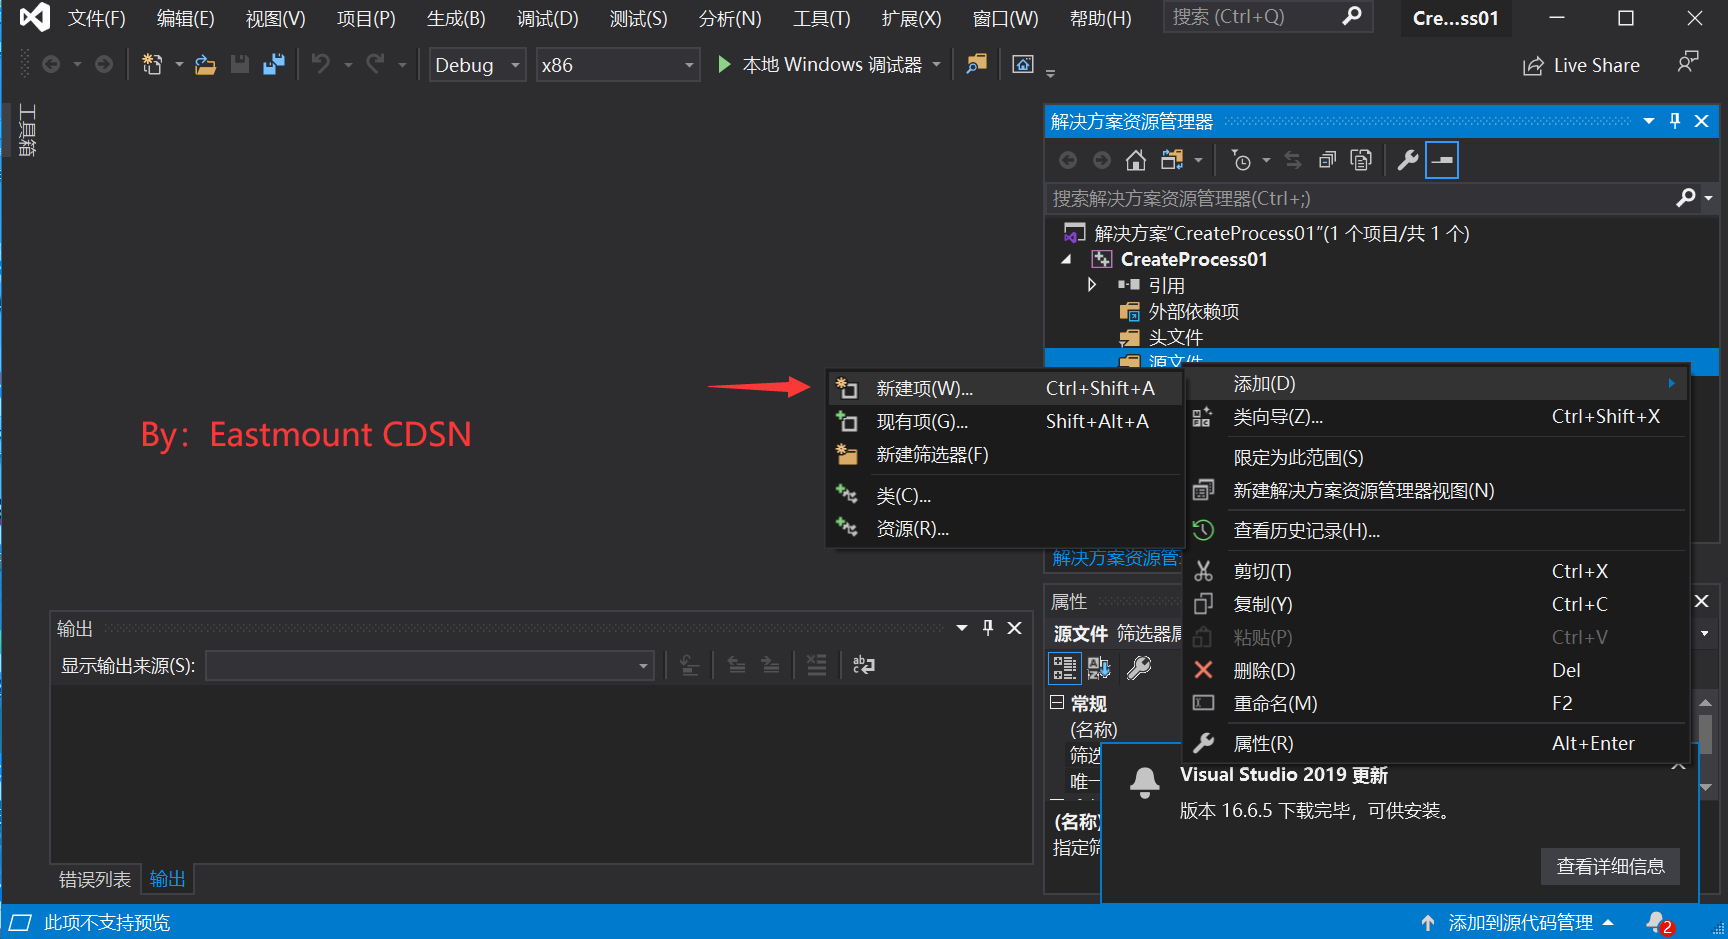Viewport: 1728px width, 939px height.
Task: Toggle Preview Selected Items in Solution Explorer
Action: tap(1442, 160)
